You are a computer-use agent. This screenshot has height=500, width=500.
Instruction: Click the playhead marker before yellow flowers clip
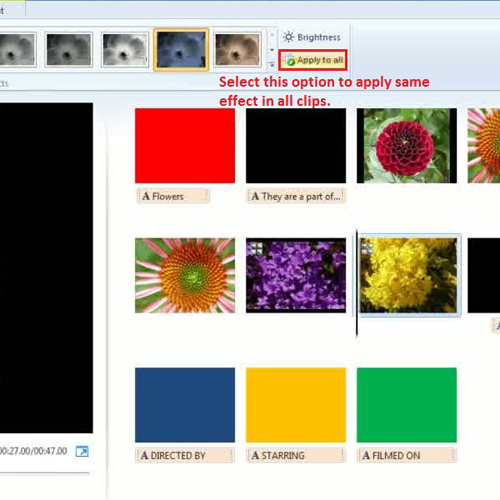click(x=357, y=283)
